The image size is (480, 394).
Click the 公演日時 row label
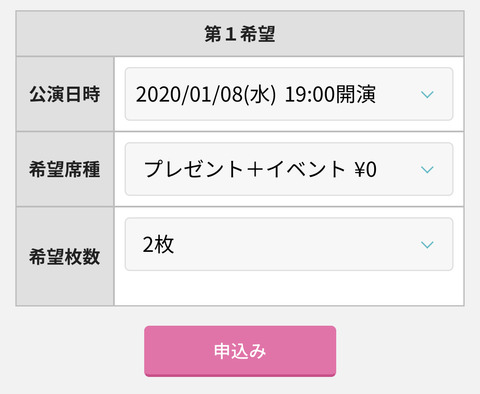click(65, 94)
